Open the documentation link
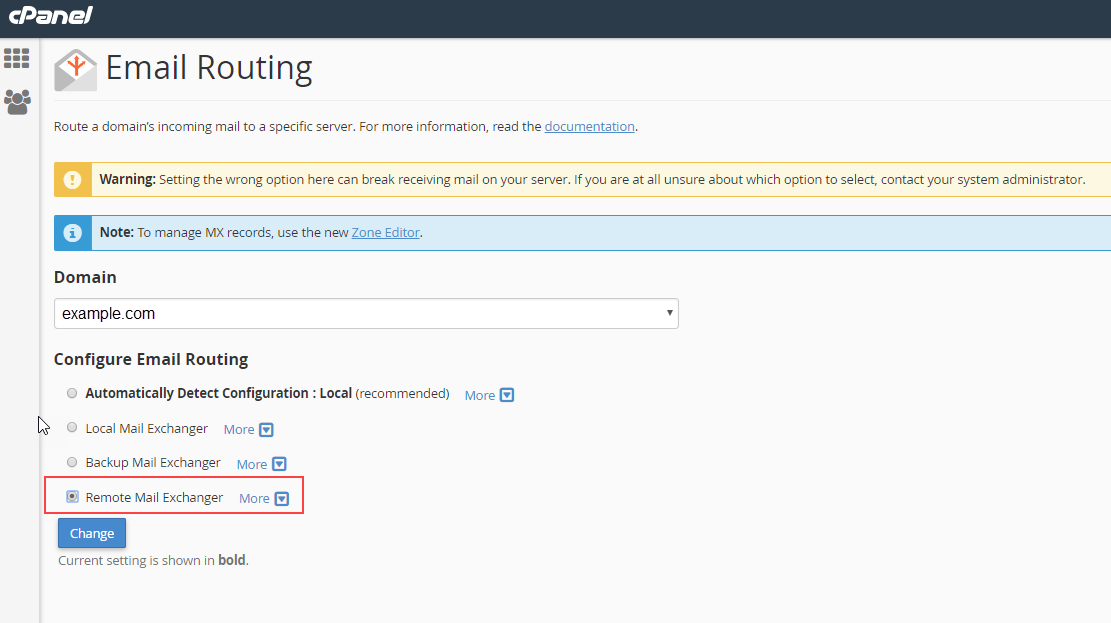 click(x=589, y=127)
